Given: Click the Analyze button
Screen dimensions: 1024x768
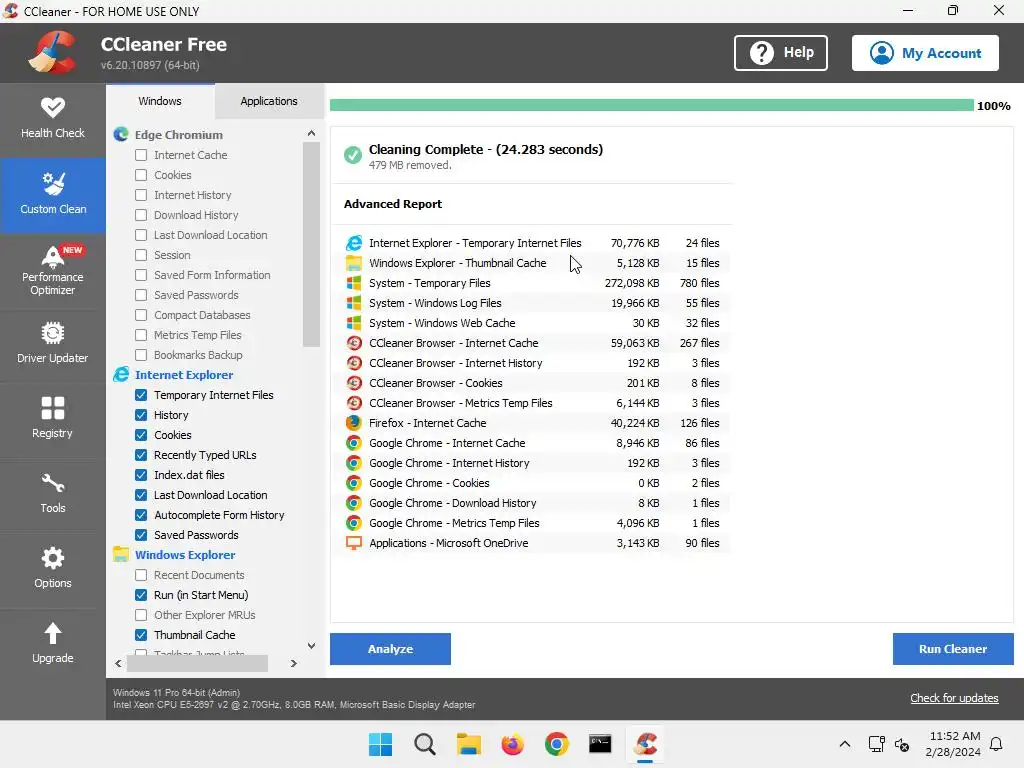Looking at the screenshot, I should (390, 649).
